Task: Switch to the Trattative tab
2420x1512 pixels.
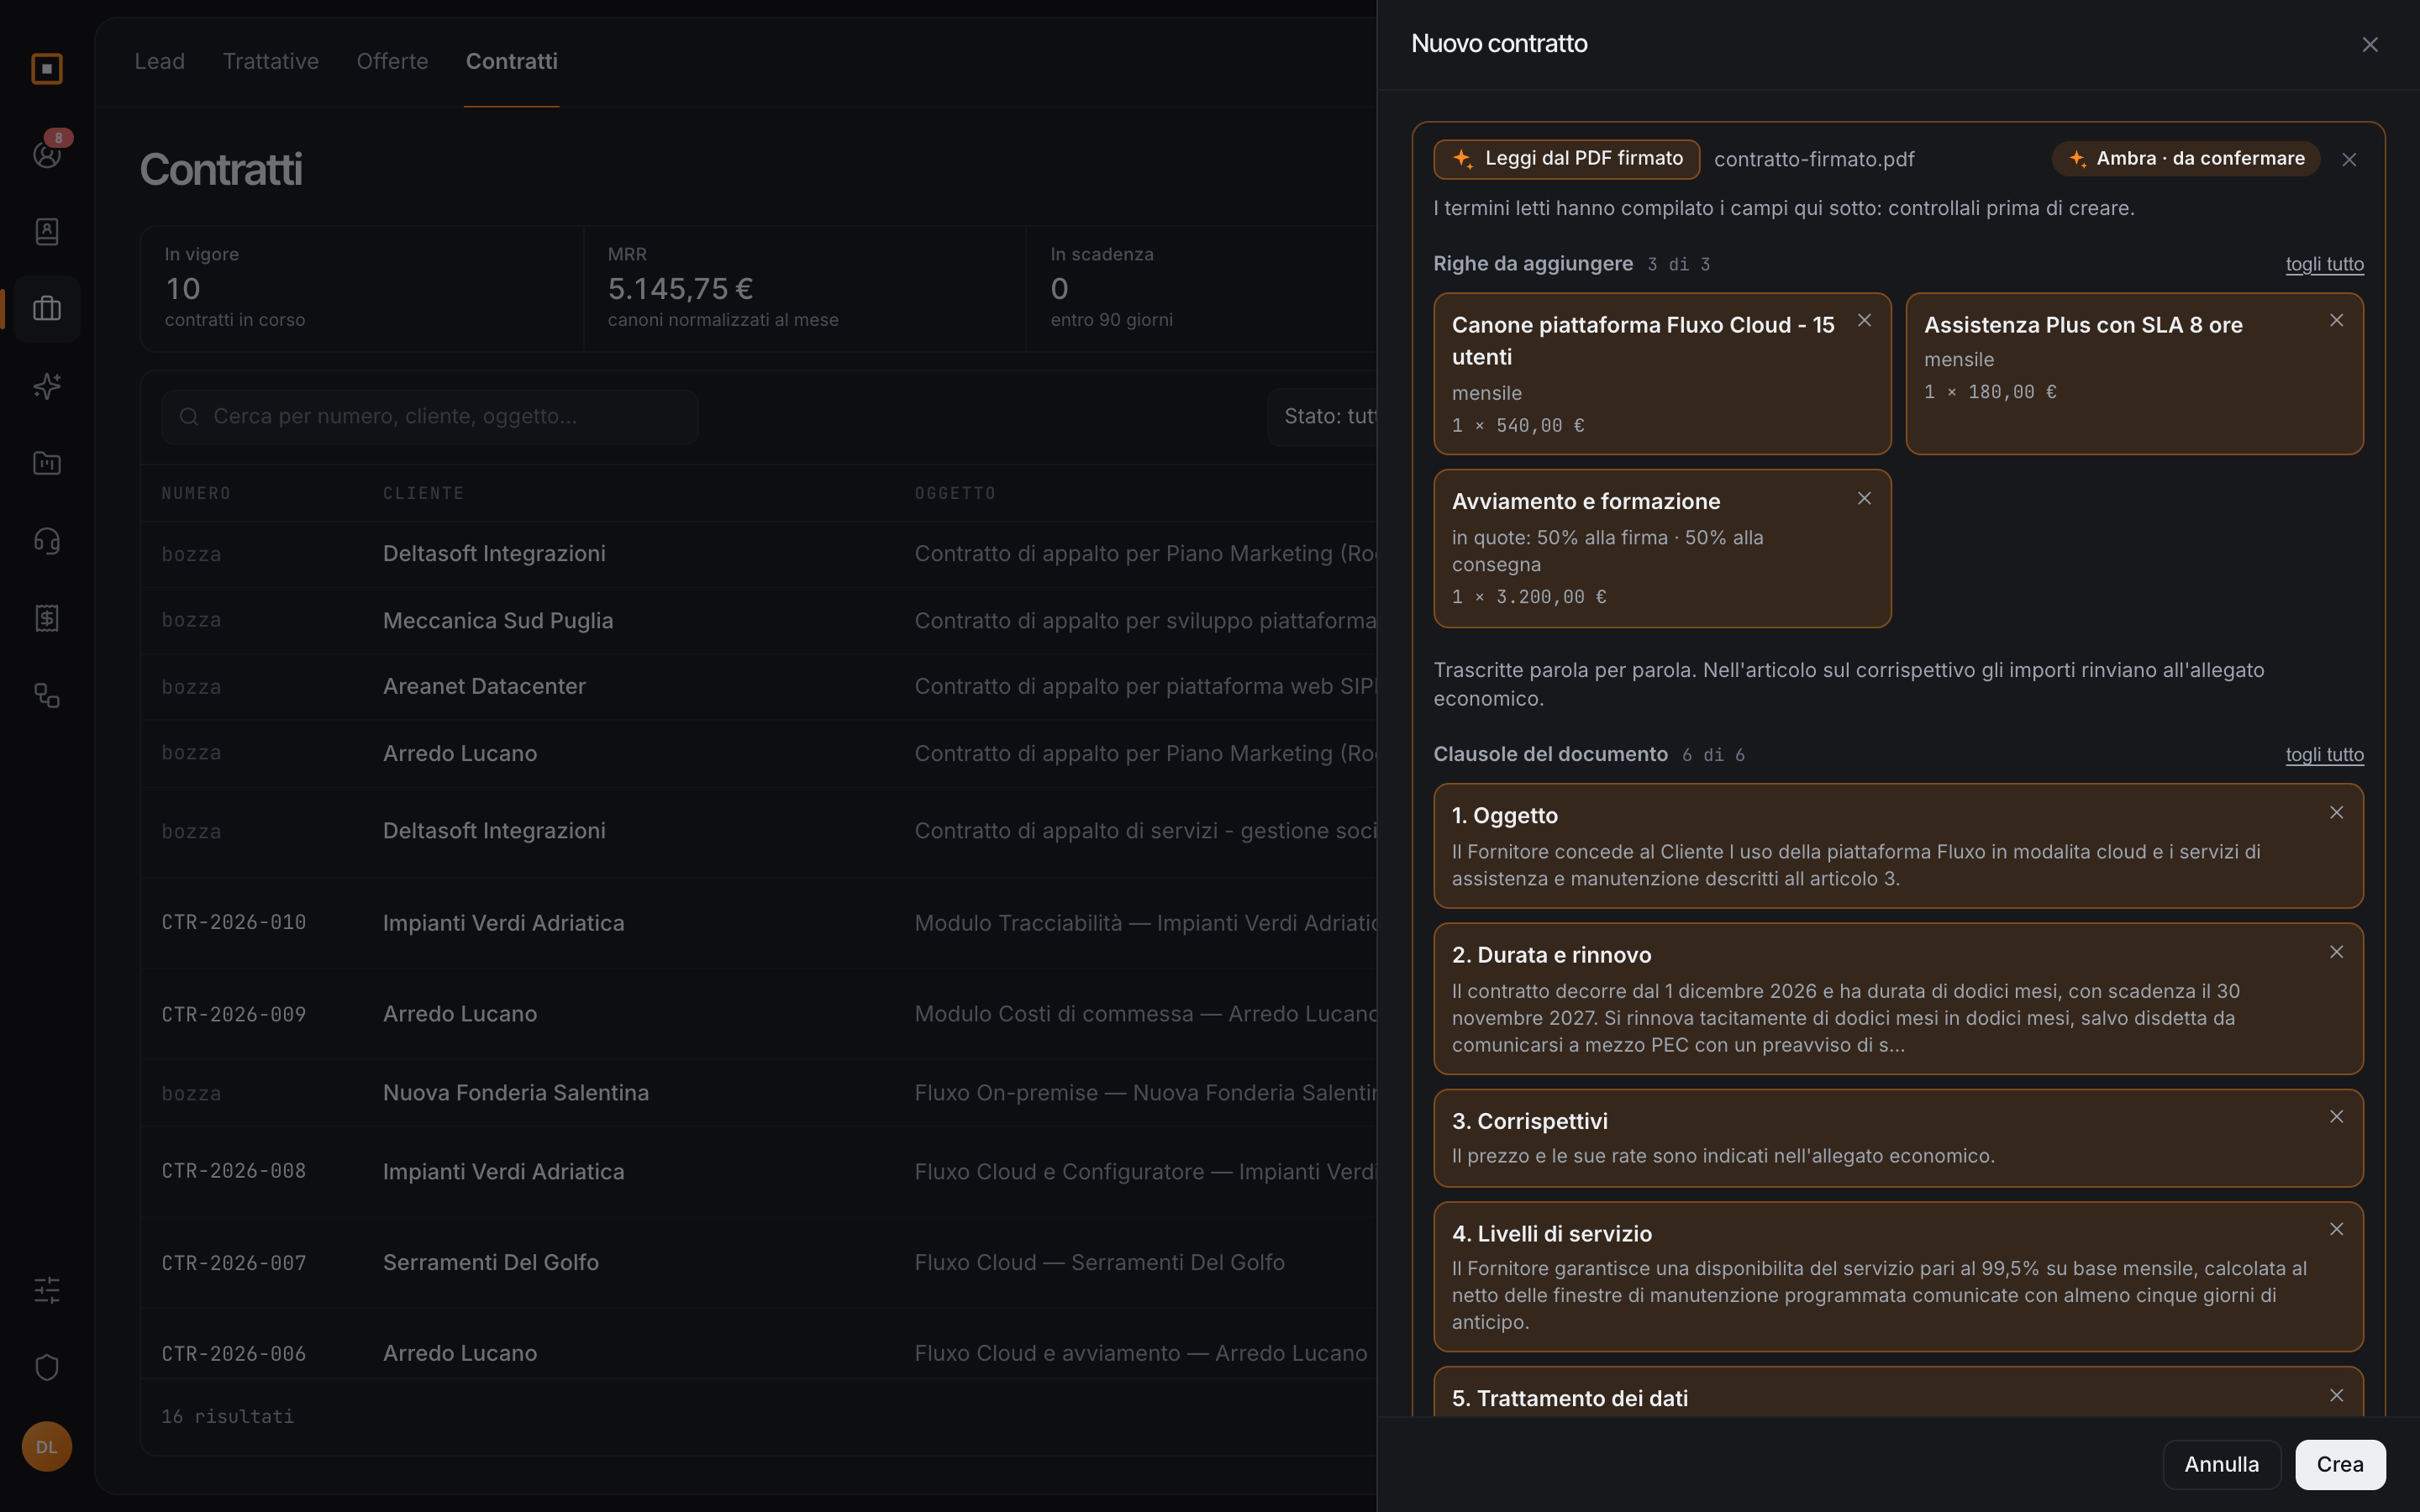Action: pyautogui.click(x=270, y=61)
